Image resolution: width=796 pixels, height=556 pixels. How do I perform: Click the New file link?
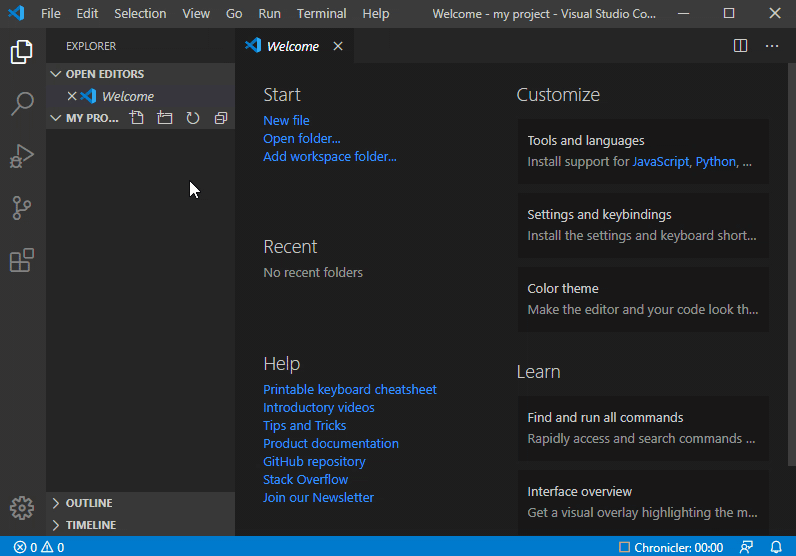click(286, 120)
